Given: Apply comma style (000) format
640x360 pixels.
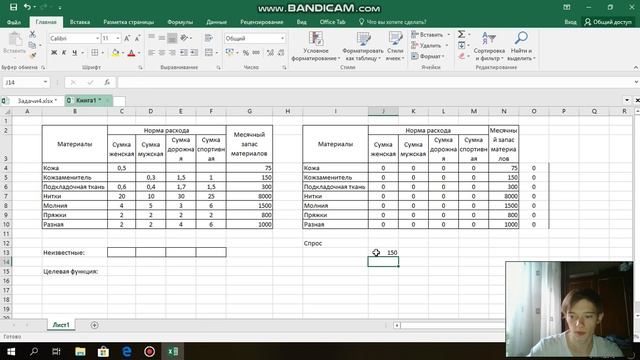Looking at the screenshot, I should click(x=256, y=53).
